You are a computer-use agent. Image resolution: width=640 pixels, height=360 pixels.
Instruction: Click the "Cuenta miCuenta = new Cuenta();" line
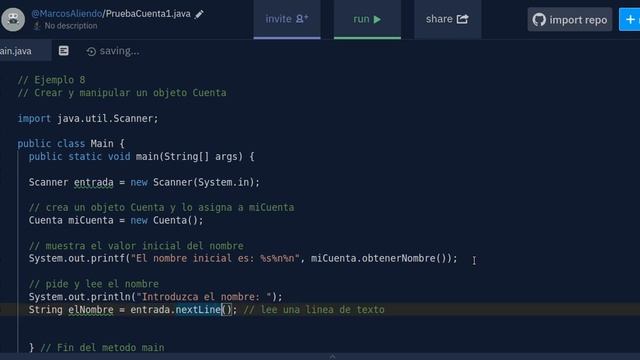click(x=116, y=220)
